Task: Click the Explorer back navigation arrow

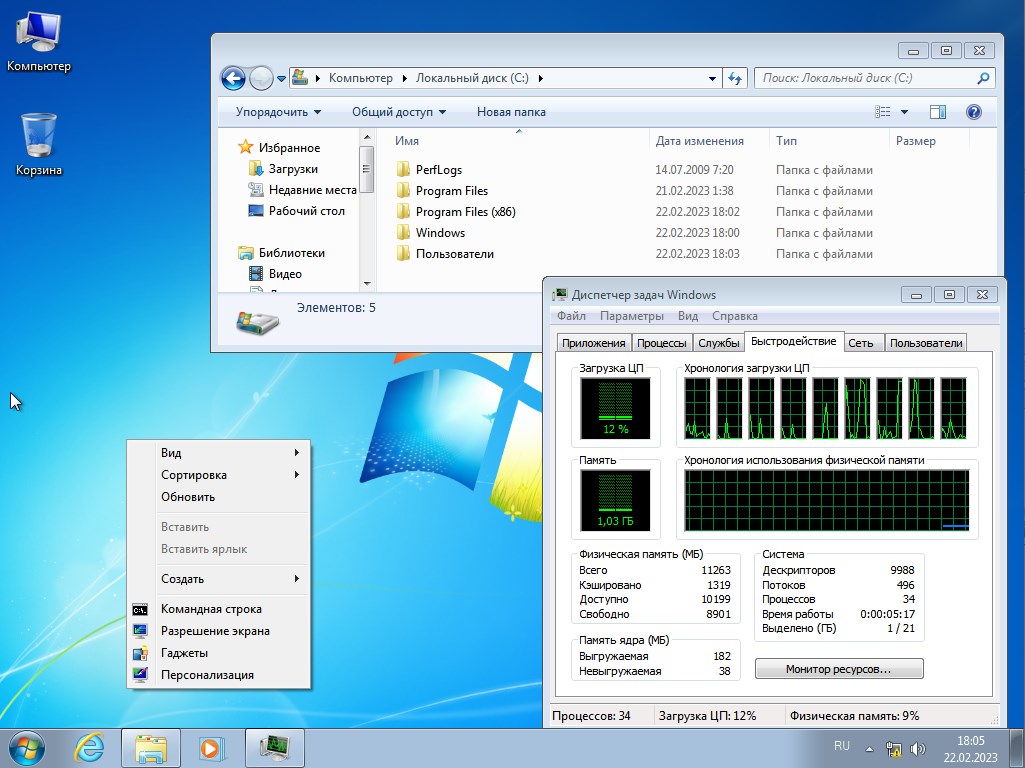Action: coord(233,78)
